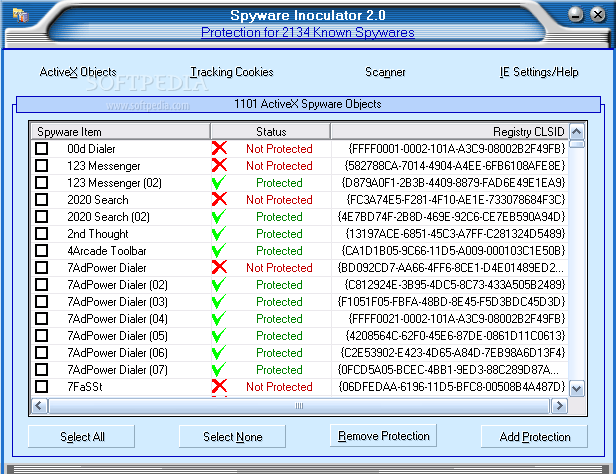The width and height of the screenshot is (616, 474).
Task: Click the Remove Protection button
Action: point(383,436)
